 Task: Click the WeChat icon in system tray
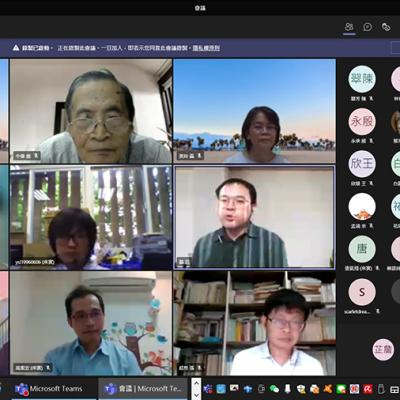click(274, 389)
